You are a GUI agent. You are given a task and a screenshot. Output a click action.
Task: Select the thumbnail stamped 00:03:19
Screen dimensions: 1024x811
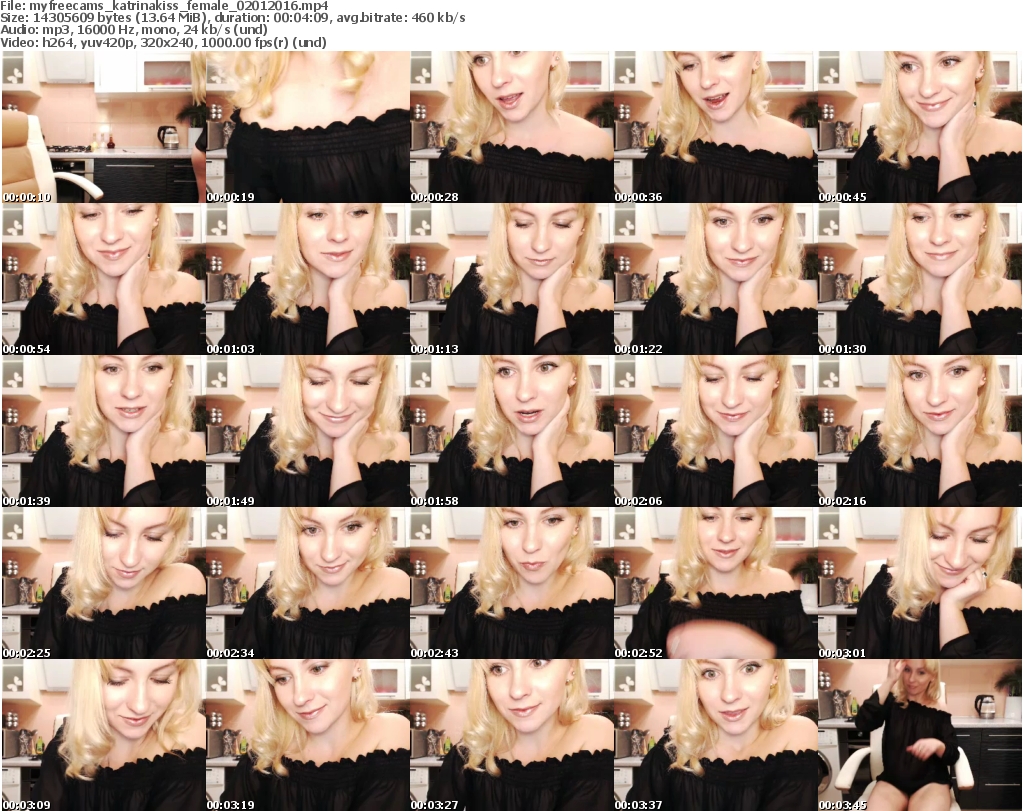tap(308, 735)
